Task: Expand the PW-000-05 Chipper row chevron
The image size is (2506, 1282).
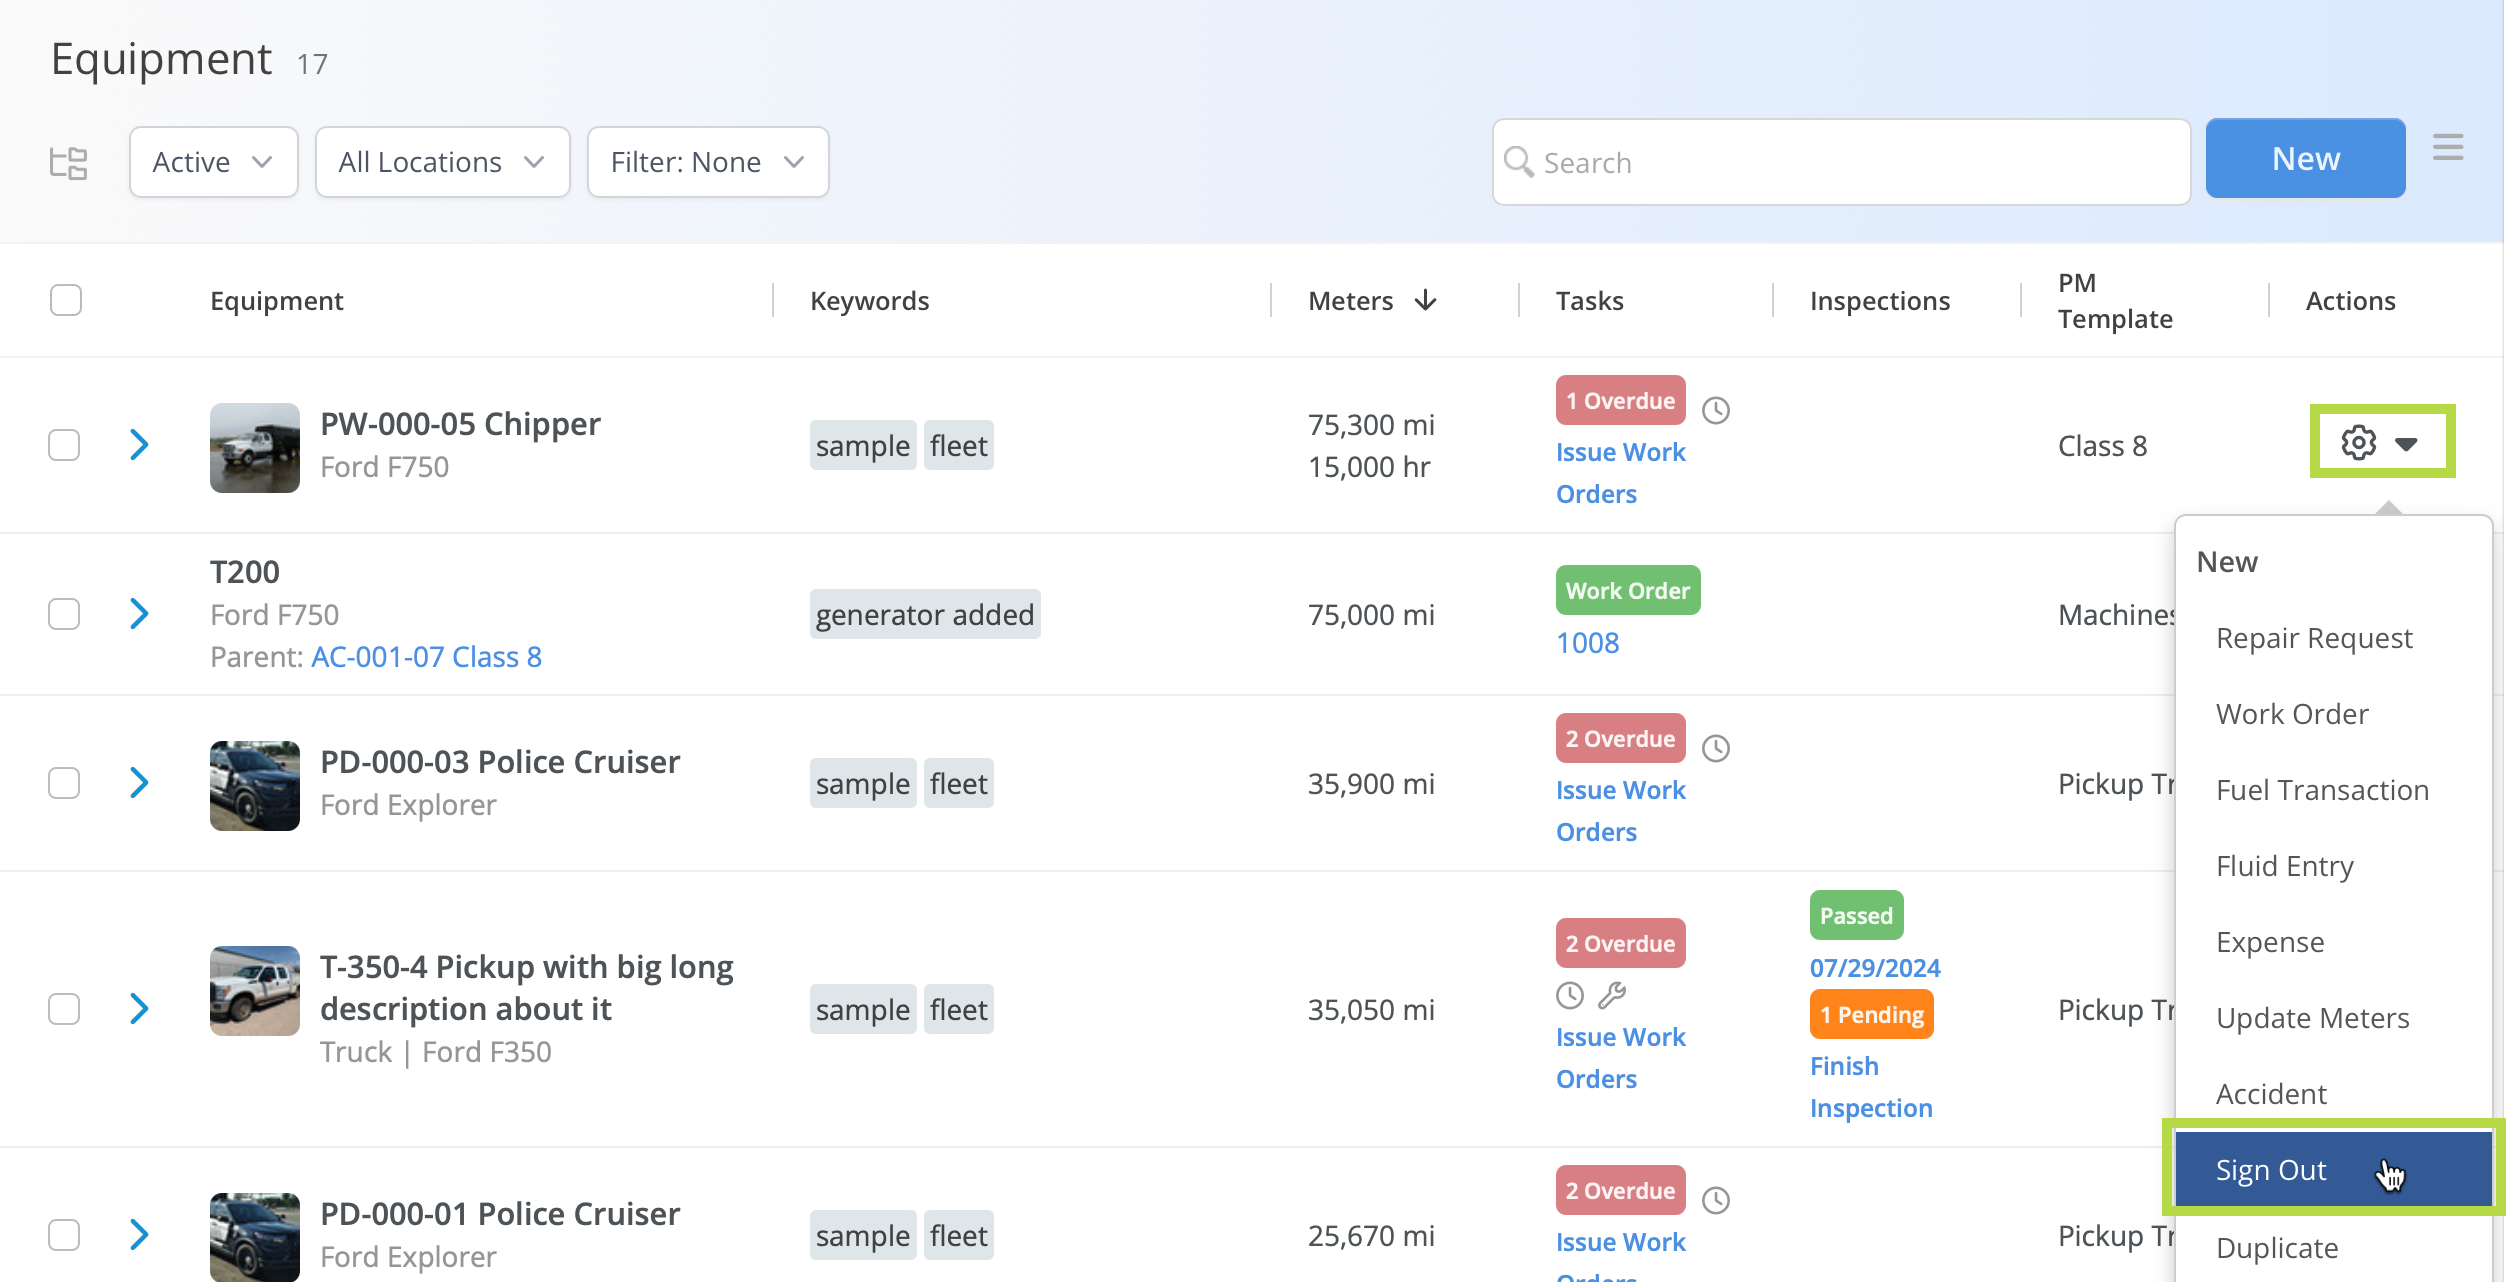Action: (140, 444)
